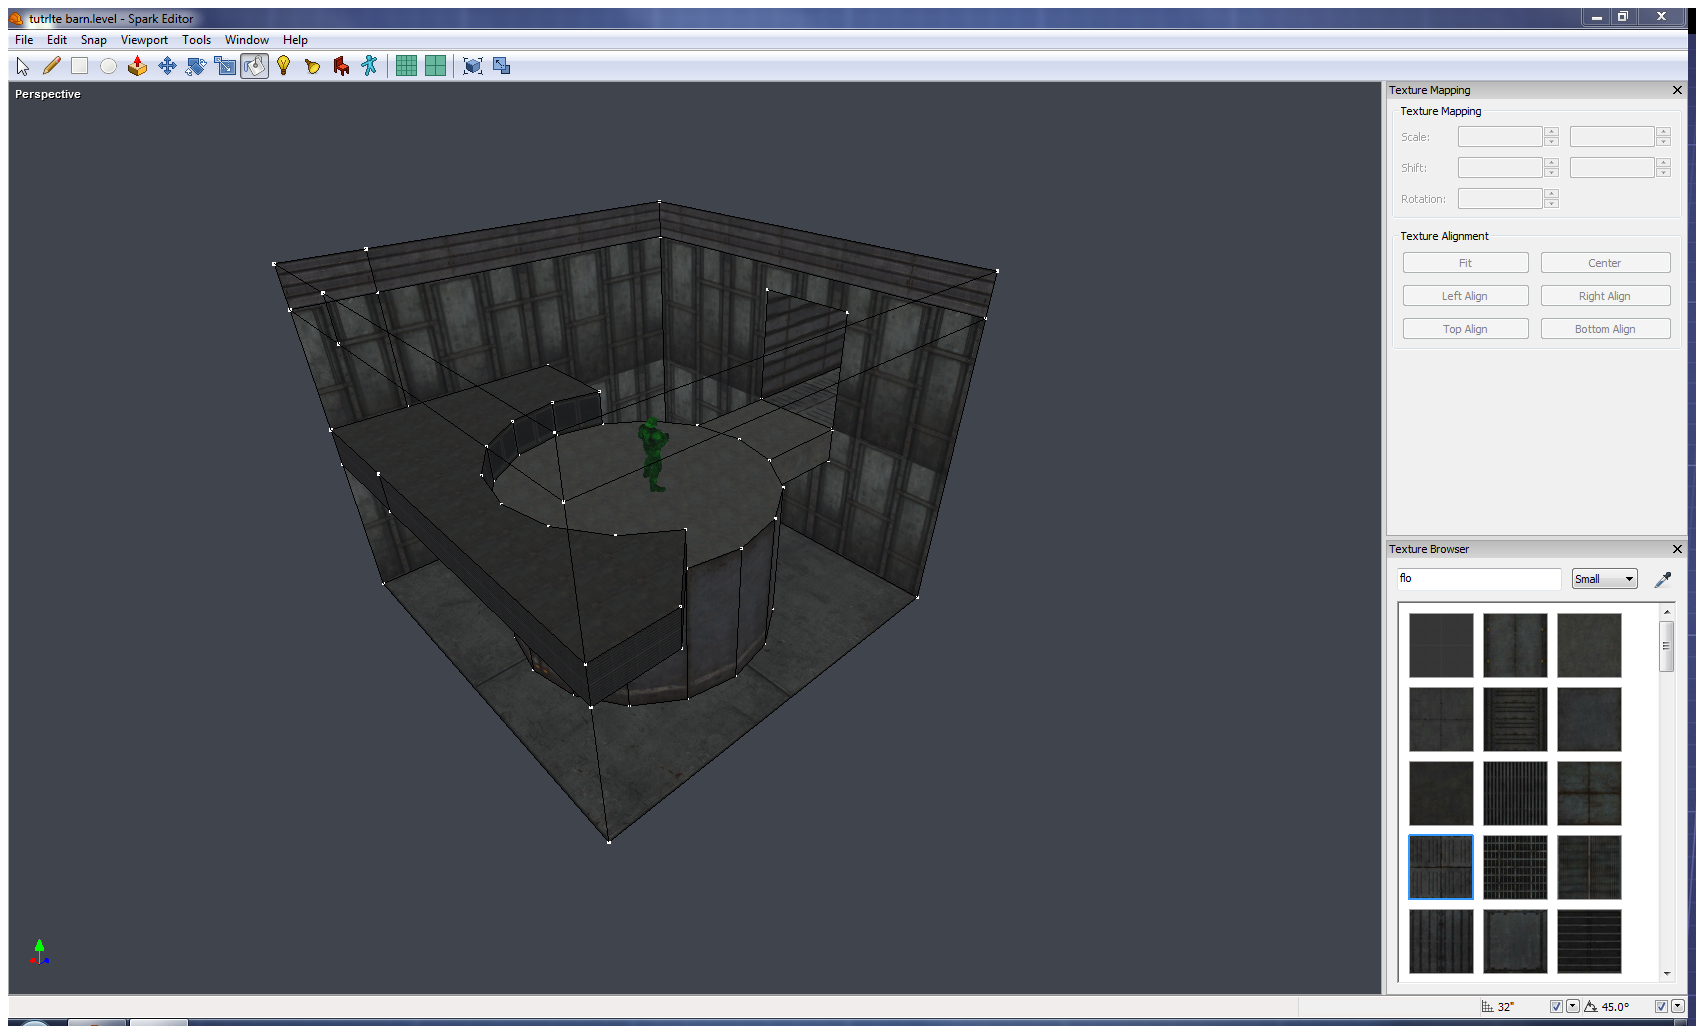This screenshot has height=1026, width=1696.
Task: Click the Center alignment button
Action: pyautogui.click(x=1605, y=263)
